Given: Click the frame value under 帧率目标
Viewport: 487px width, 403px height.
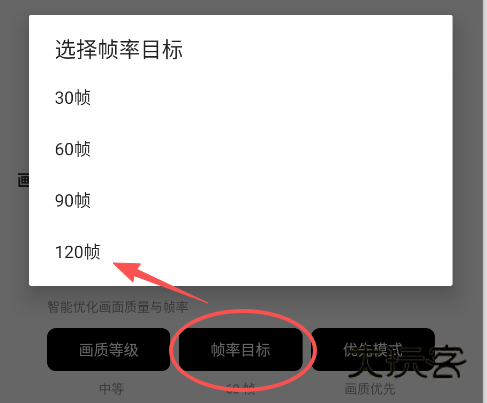Looking at the screenshot, I should tap(240, 389).
